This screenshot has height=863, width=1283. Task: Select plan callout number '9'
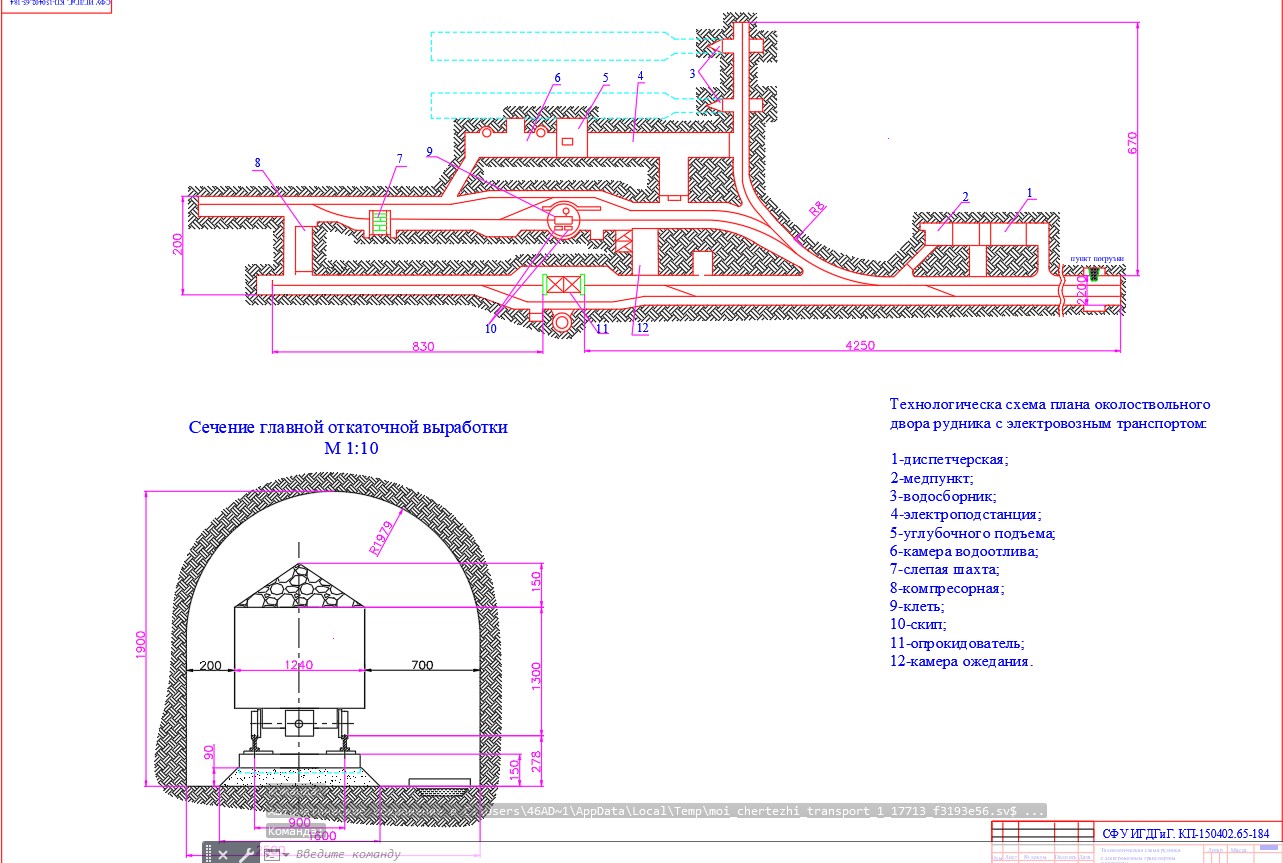[429, 152]
